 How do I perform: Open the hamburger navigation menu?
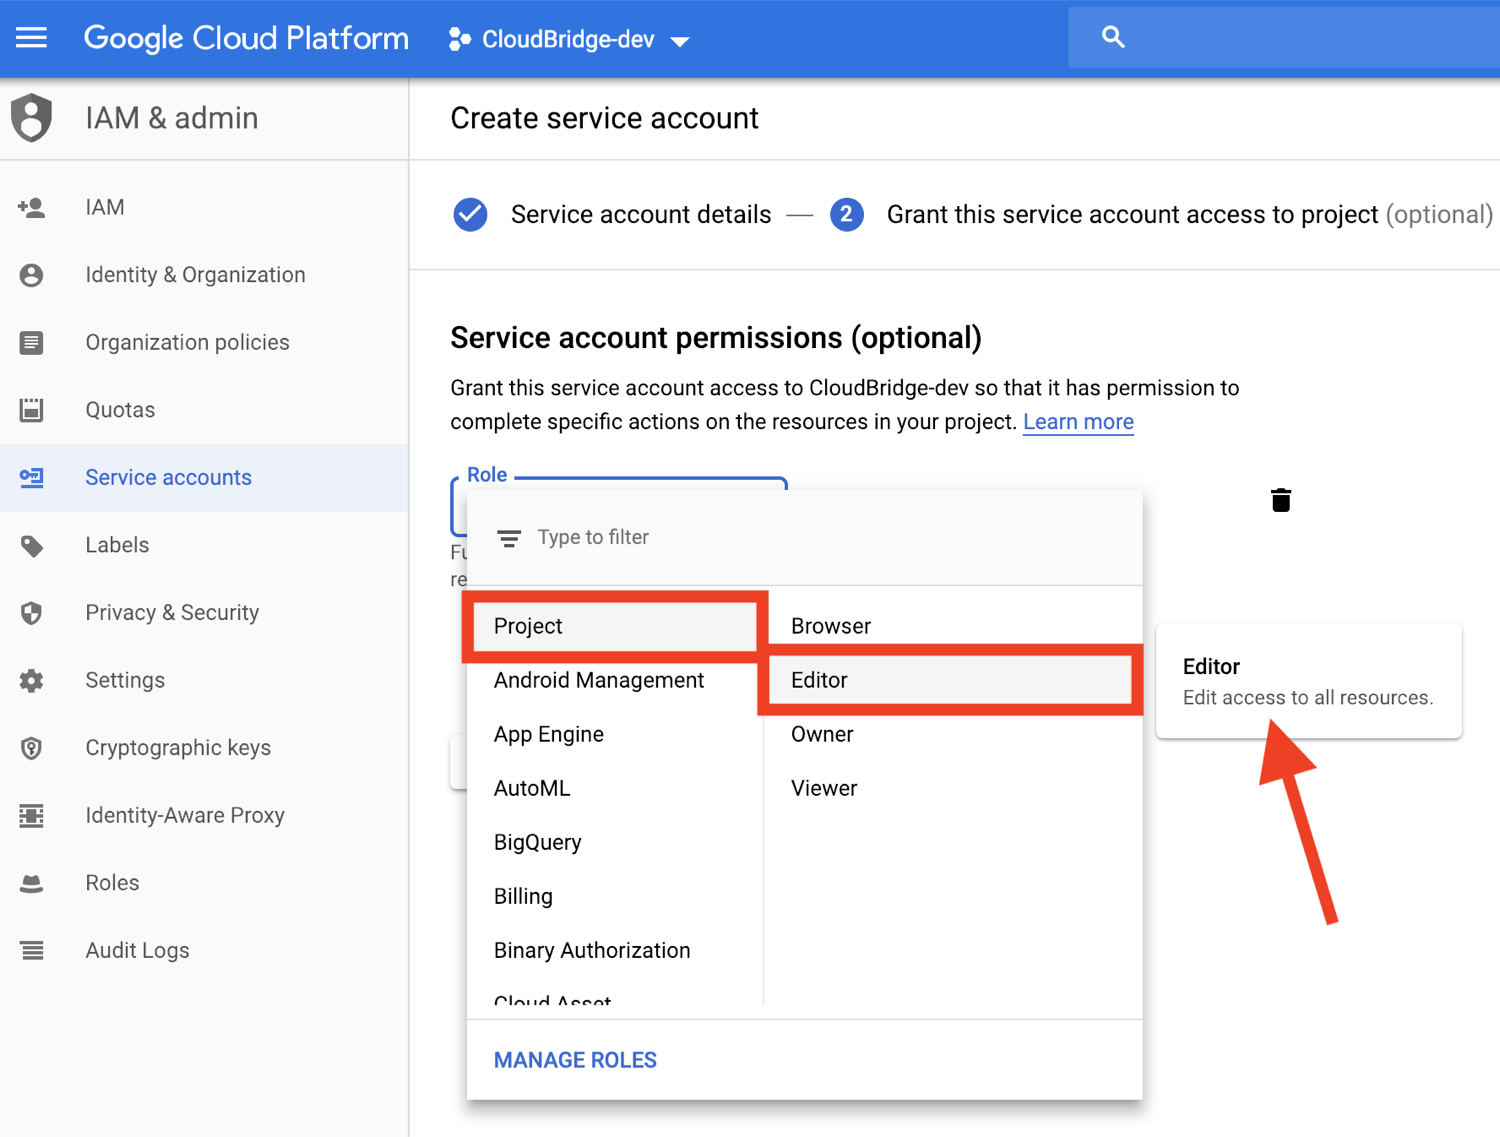coord(31,38)
